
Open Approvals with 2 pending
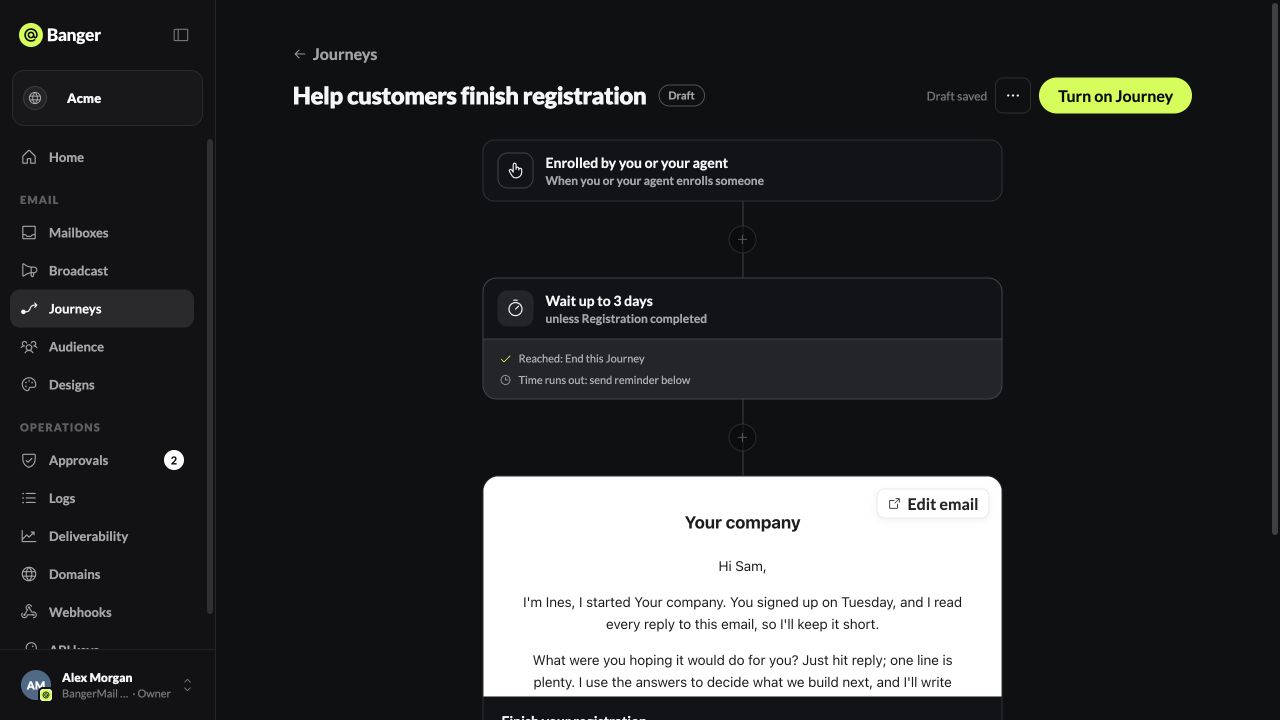(x=102, y=460)
